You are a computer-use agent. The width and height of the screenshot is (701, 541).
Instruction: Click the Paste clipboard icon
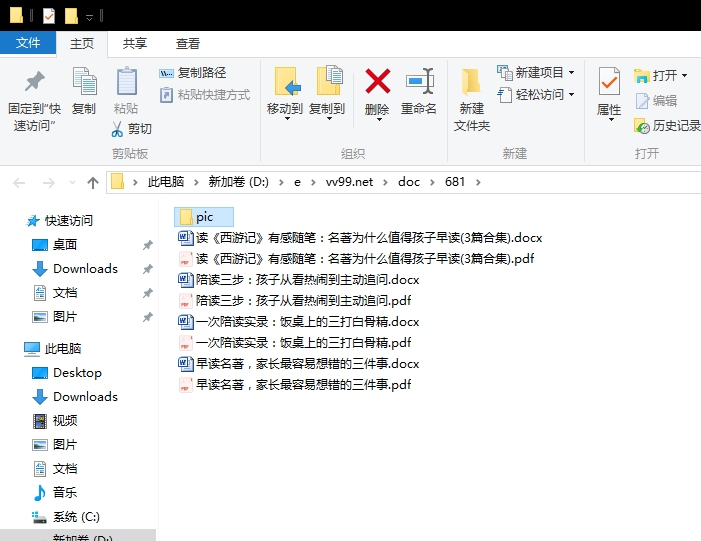click(127, 81)
